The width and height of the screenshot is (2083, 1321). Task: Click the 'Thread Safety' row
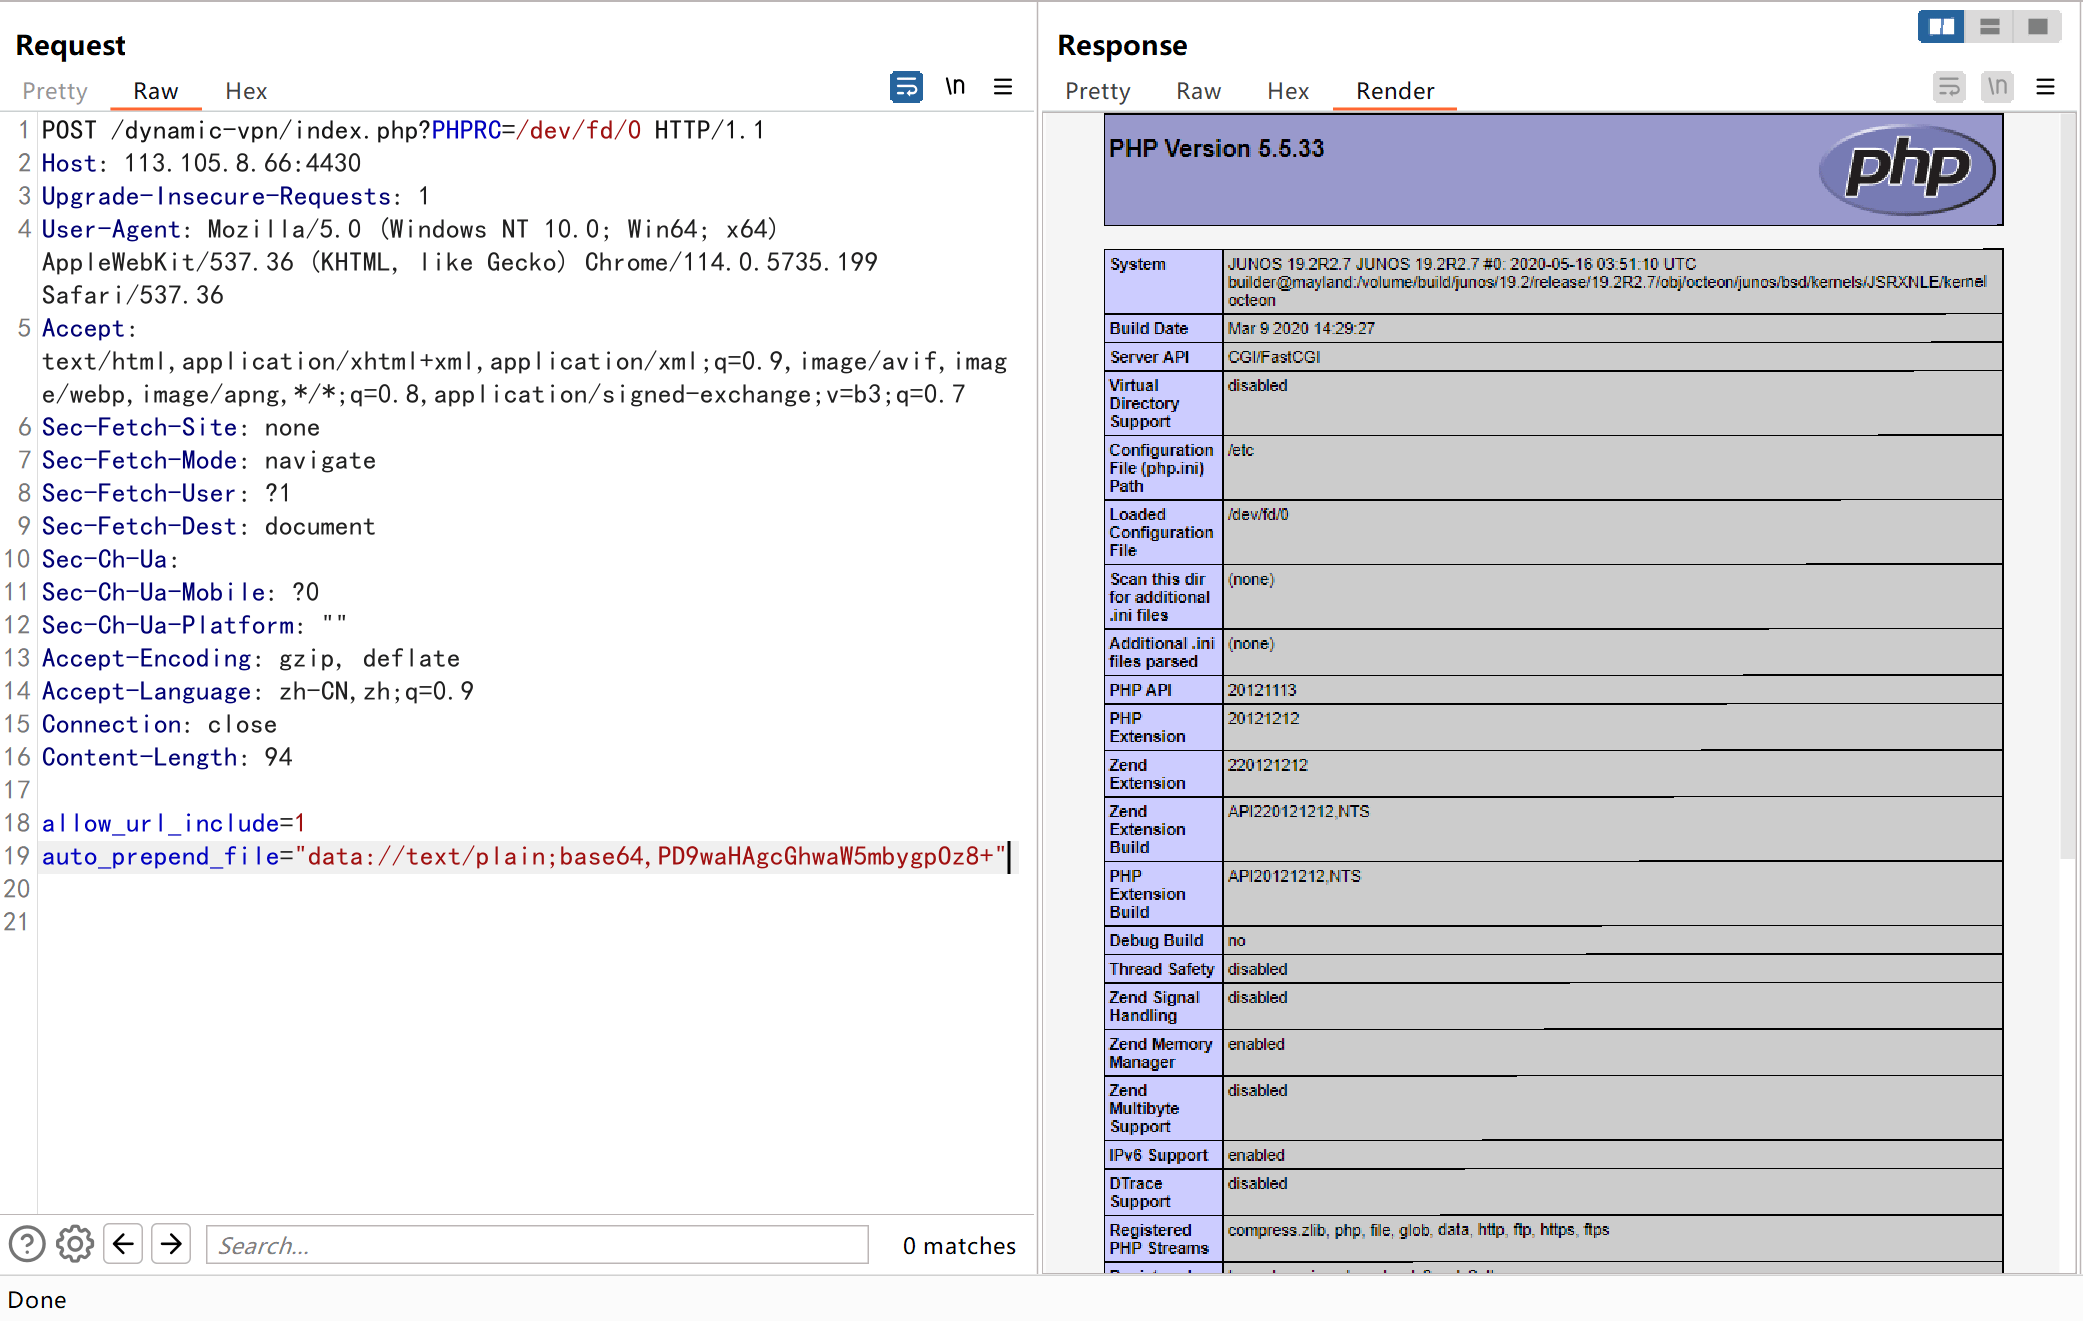point(1553,969)
